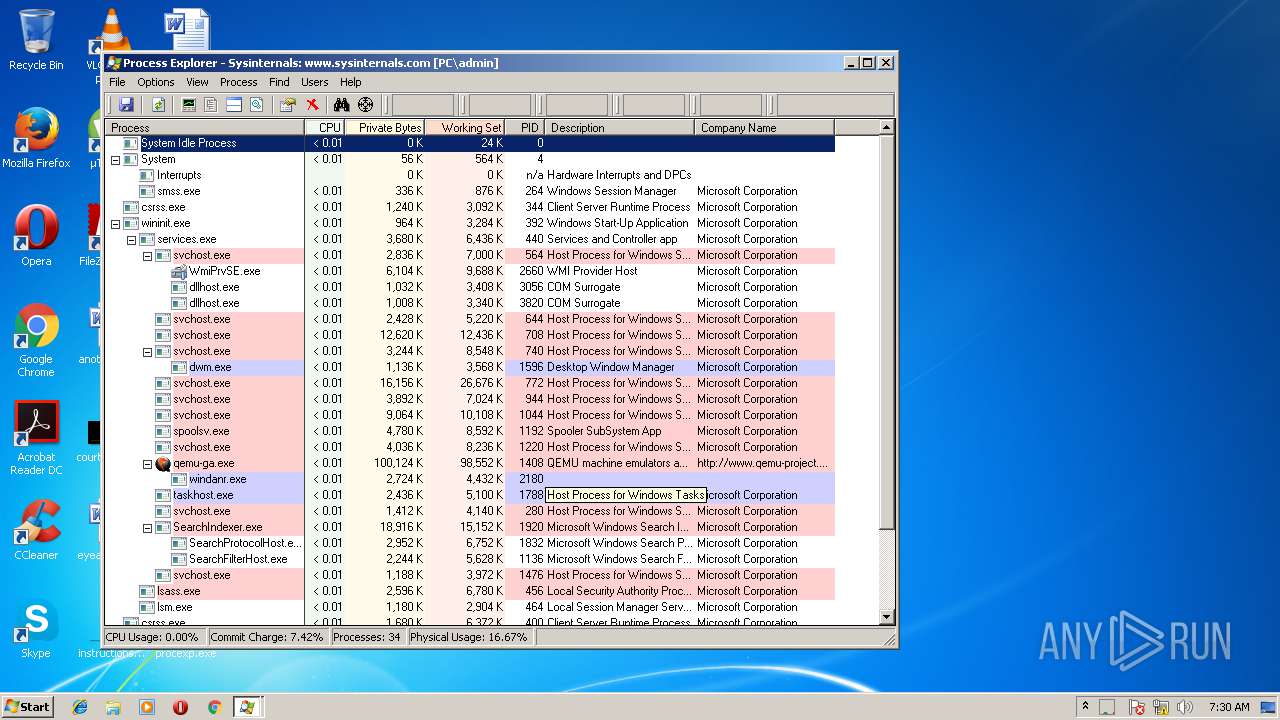Open the Opera desktop icon
1280x720 pixels.
tap(36, 236)
